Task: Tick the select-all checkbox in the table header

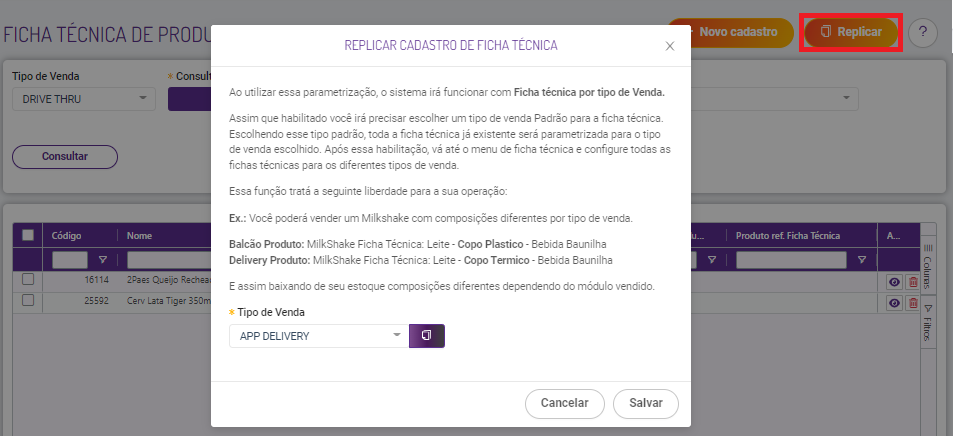Action: (x=28, y=236)
